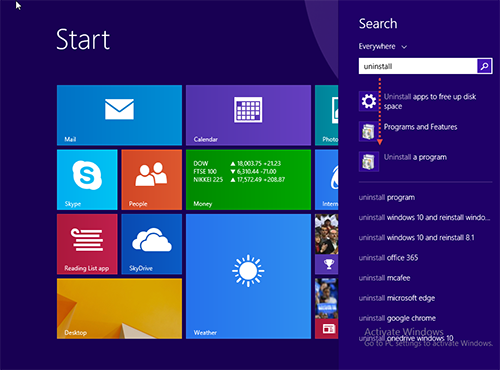
Task: Open the Weather tile
Action: click(248, 276)
